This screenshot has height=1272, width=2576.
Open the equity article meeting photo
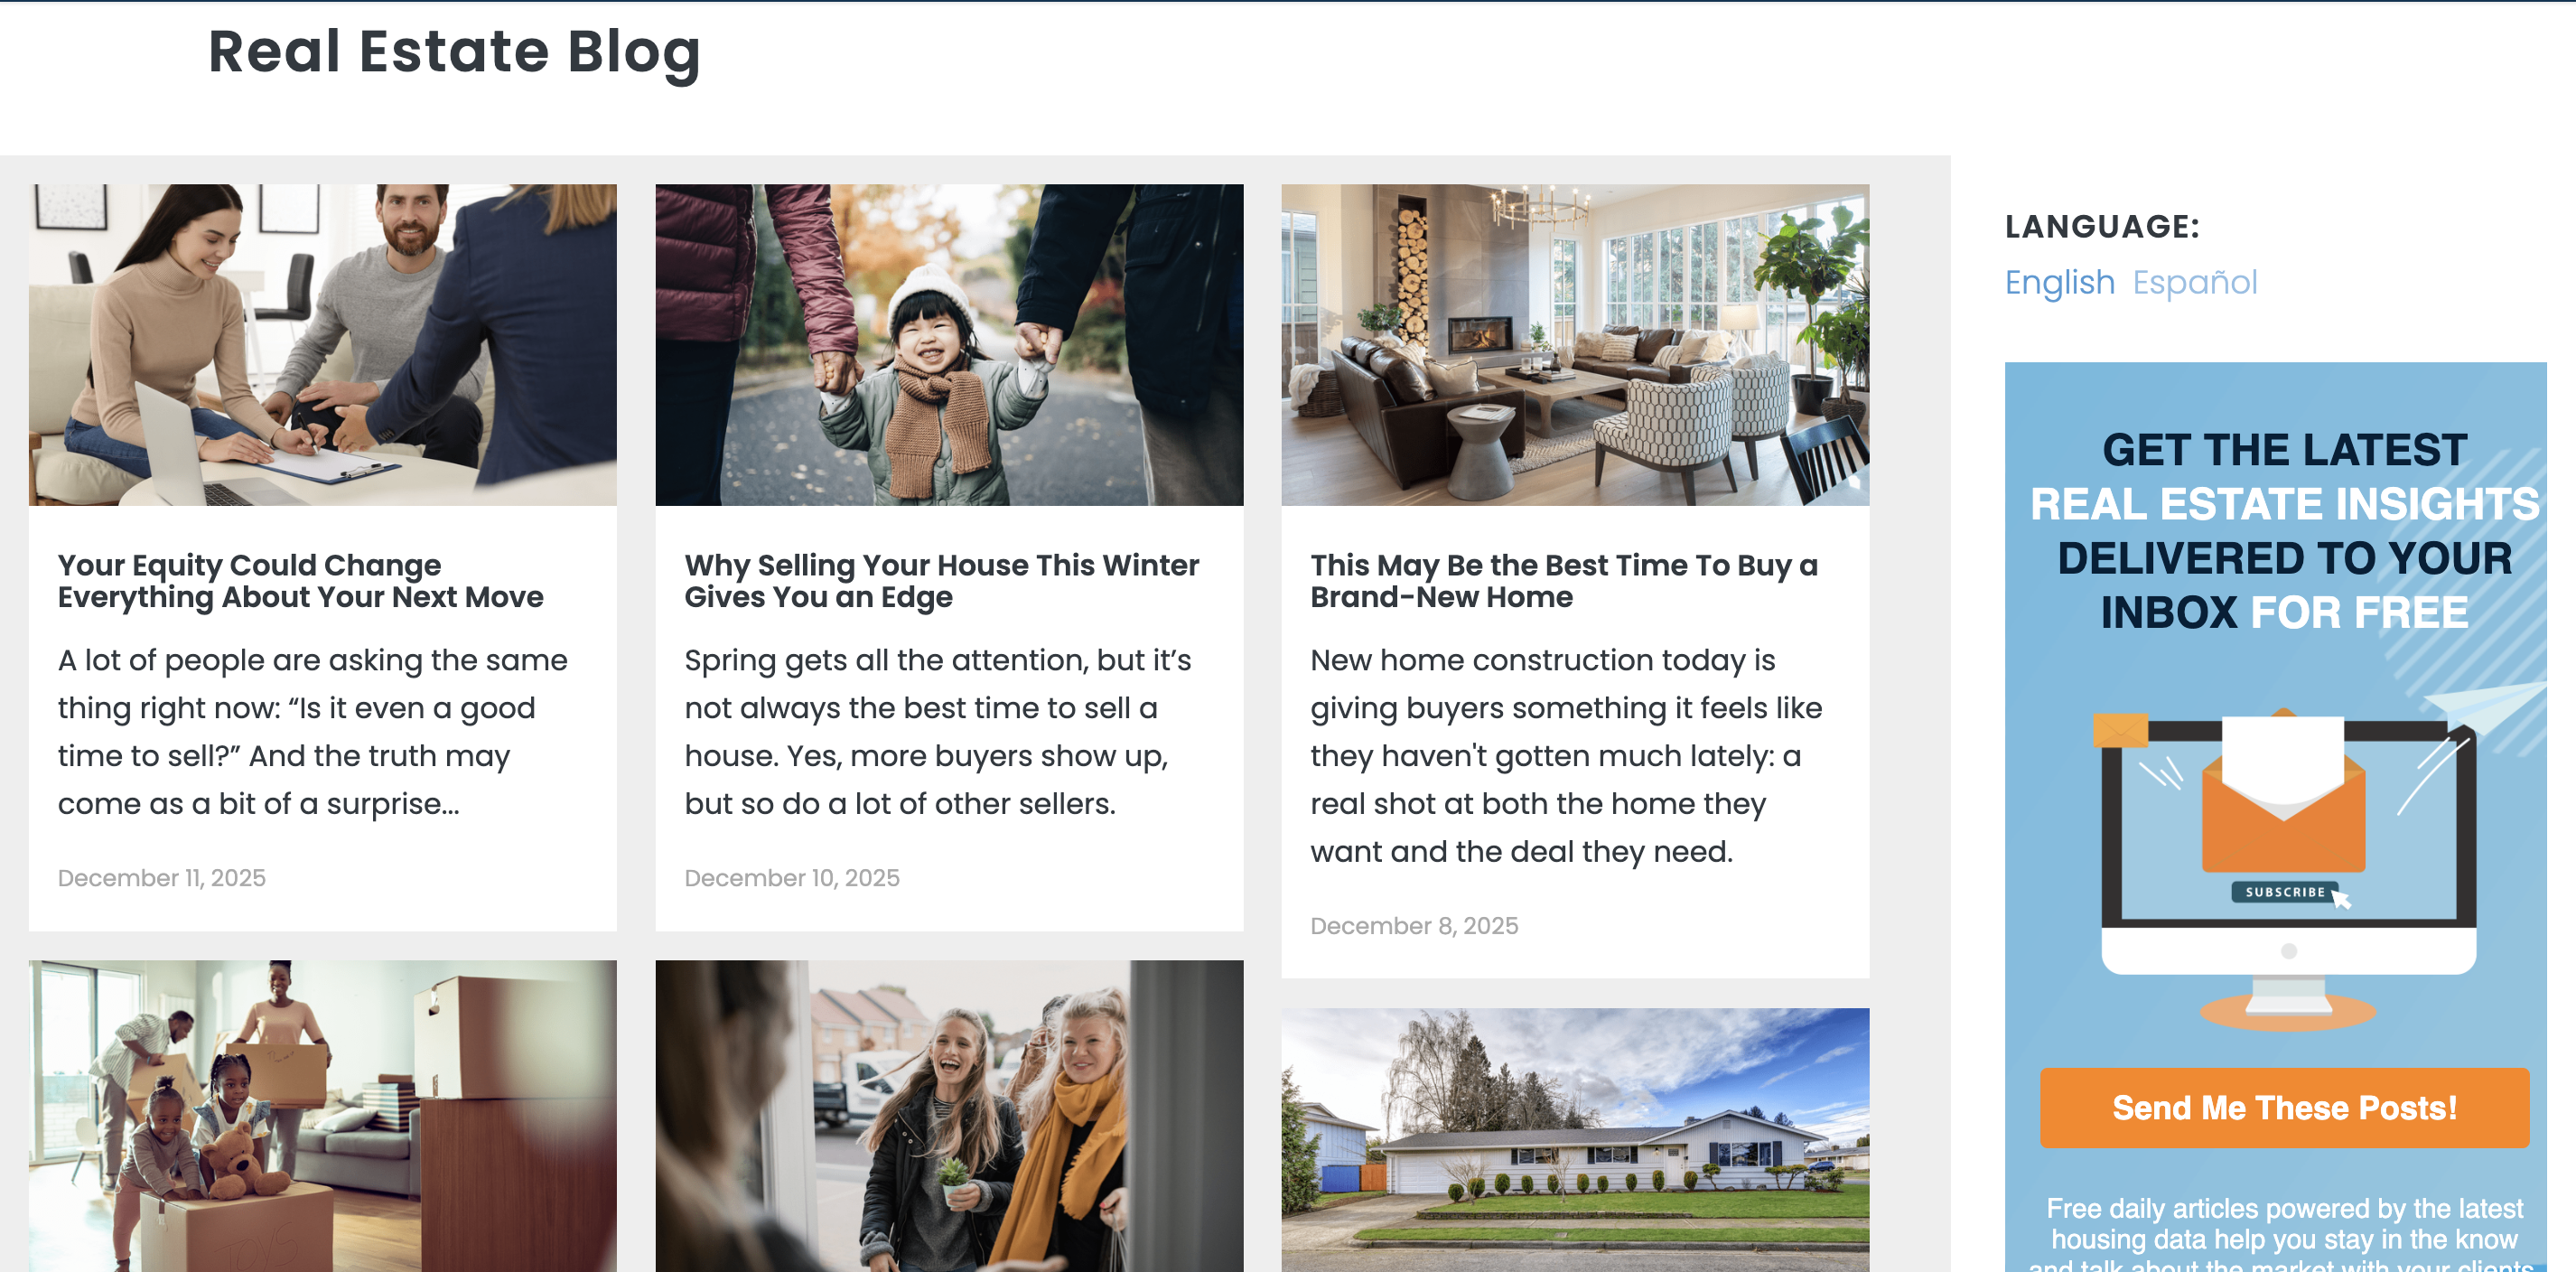coord(322,344)
